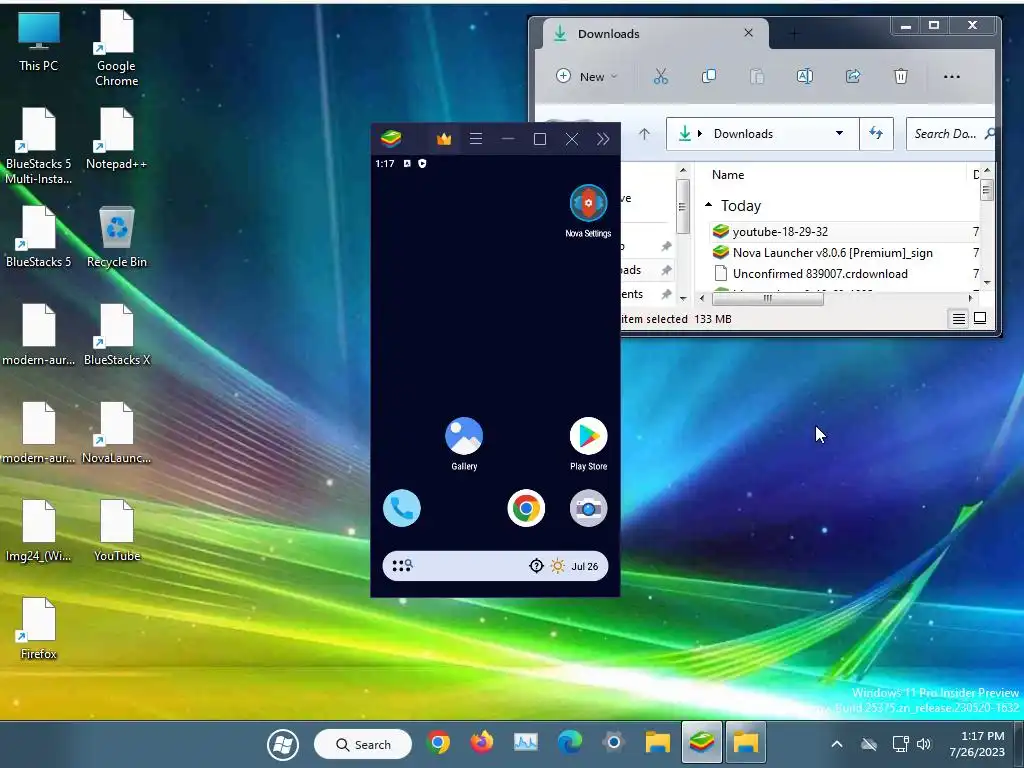Click the Up arrow in Explorer navigation
1024x768 pixels.
(645, 134)
